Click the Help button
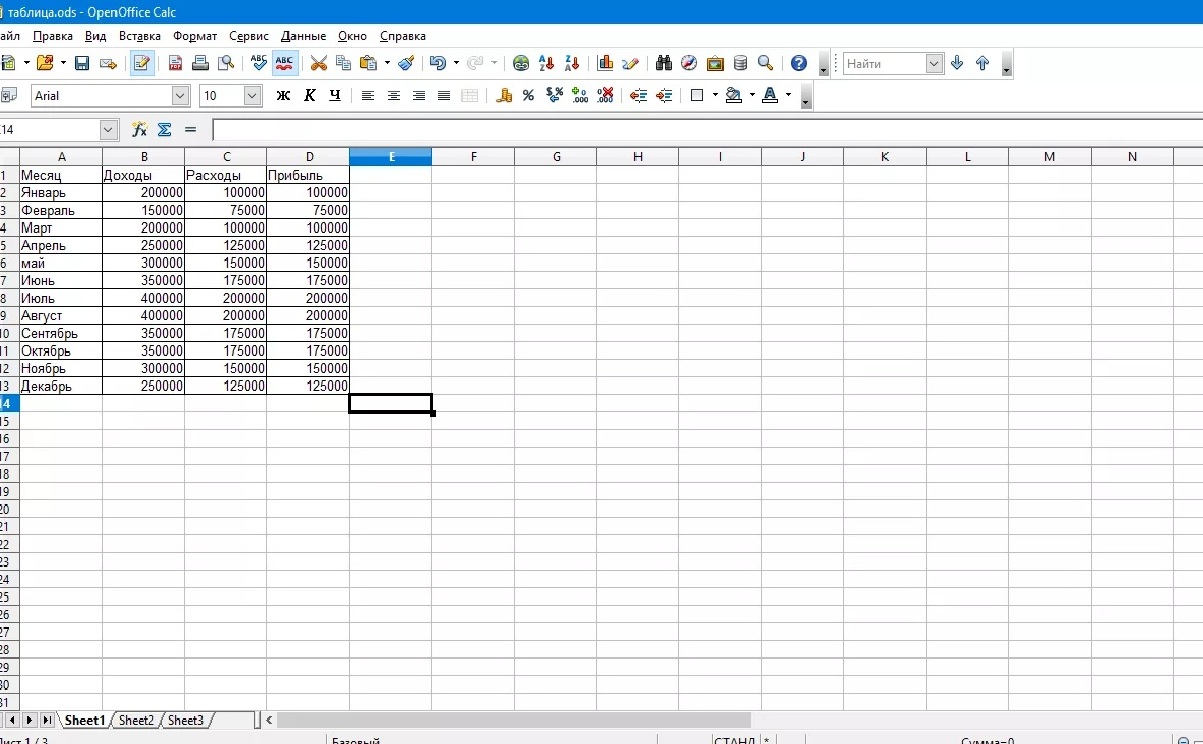 pos(798,62)
